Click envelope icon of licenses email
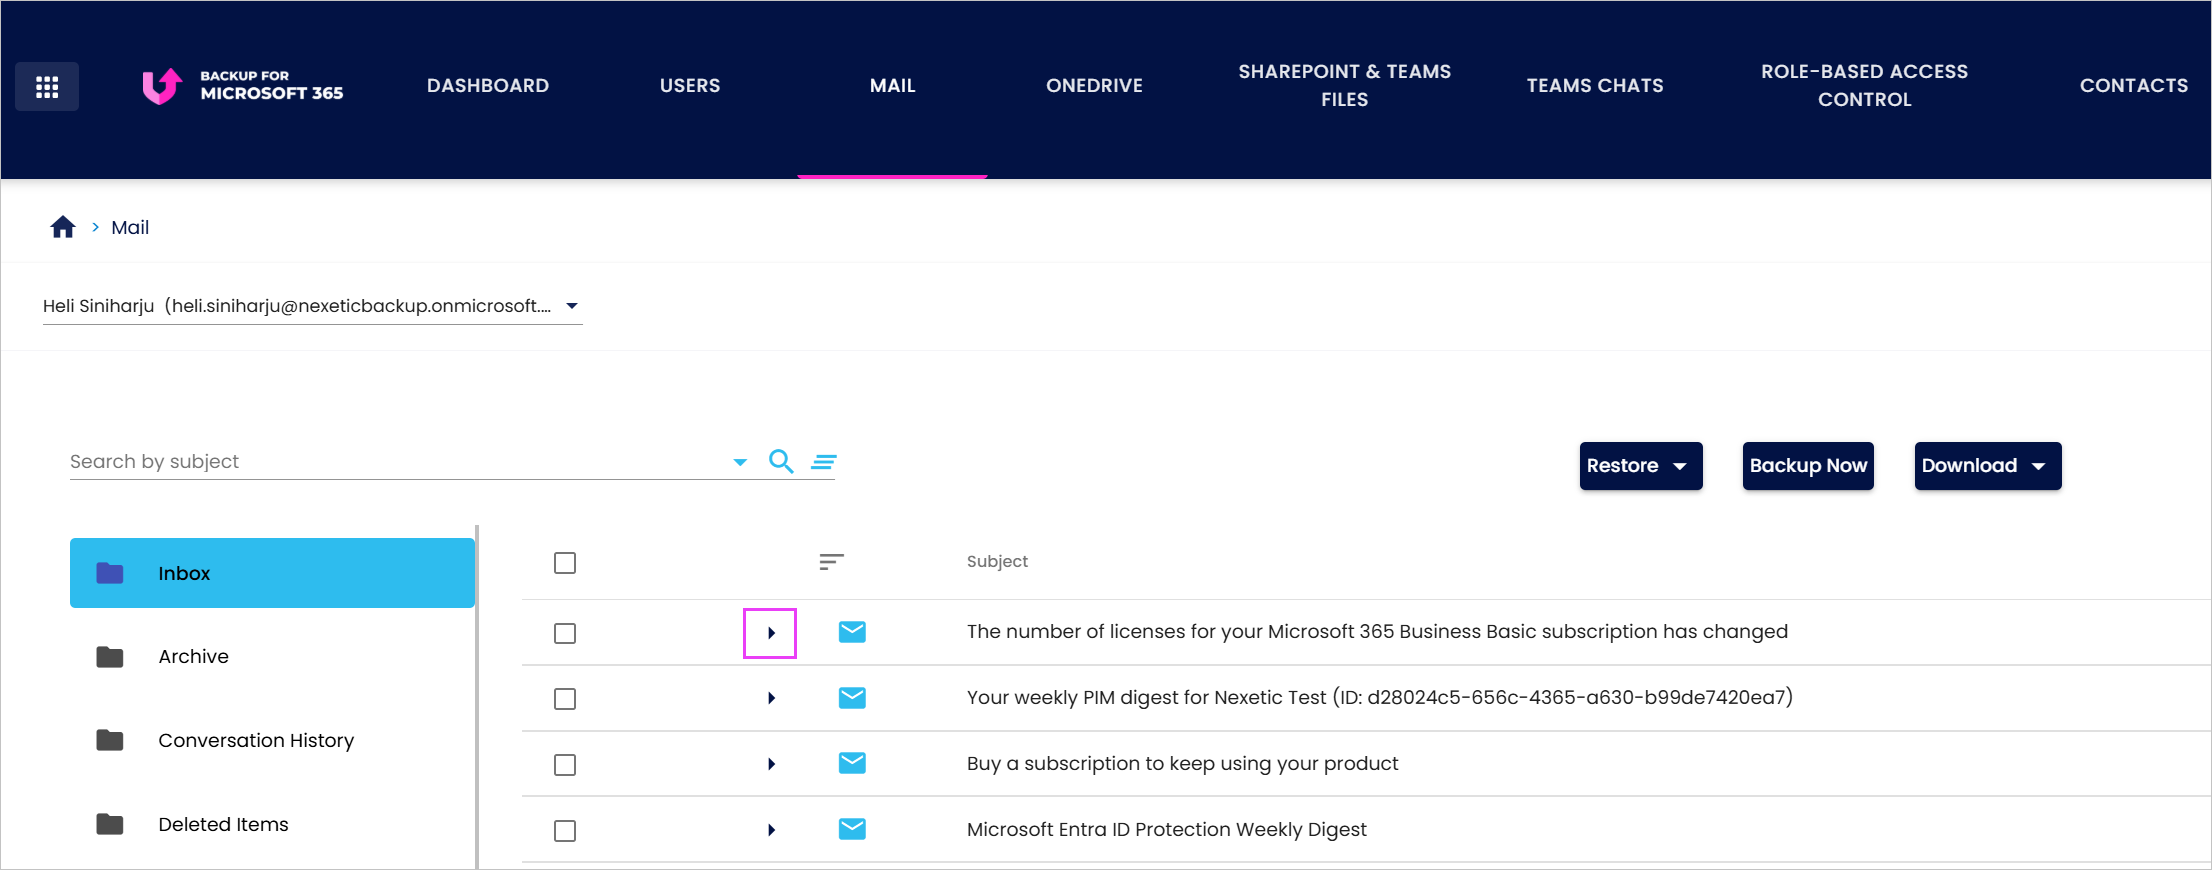 (x=852, y=632)
